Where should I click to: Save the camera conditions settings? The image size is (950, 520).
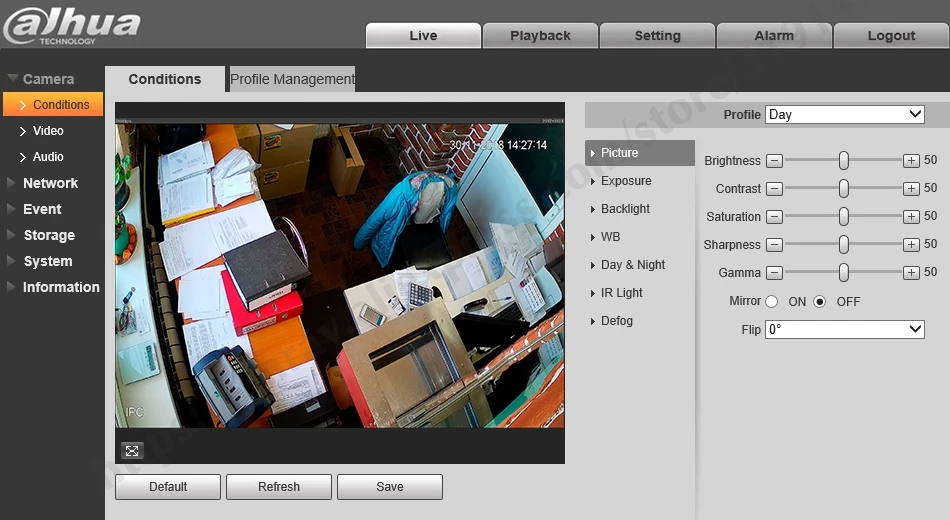click(x=390, y=487)
